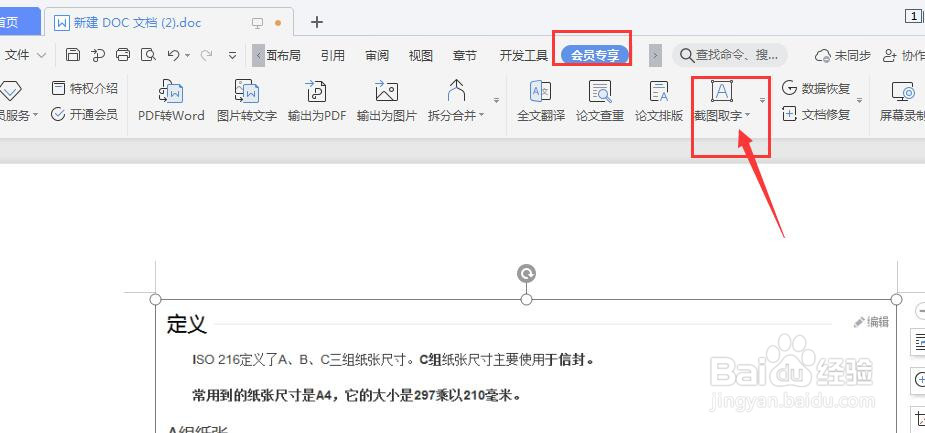
Task: Click the 论文查重 tool
Action: (x=600, y=100)
